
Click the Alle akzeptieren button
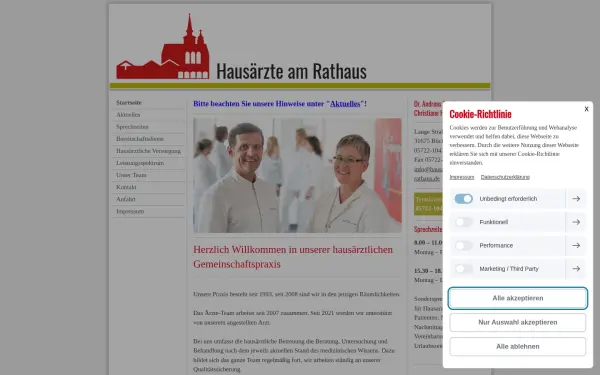pos(518,298)
